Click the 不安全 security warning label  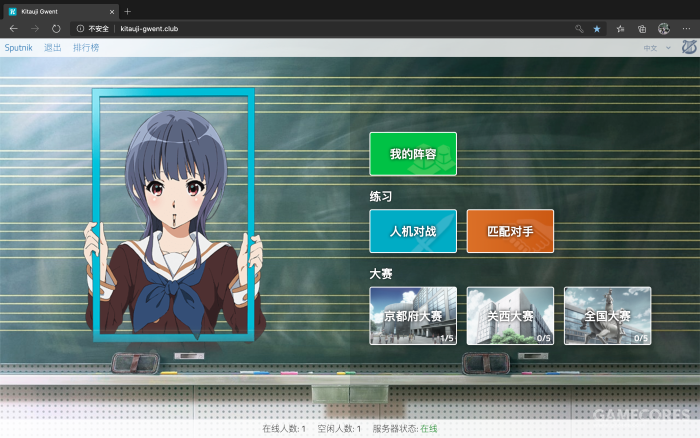point(98,29)
